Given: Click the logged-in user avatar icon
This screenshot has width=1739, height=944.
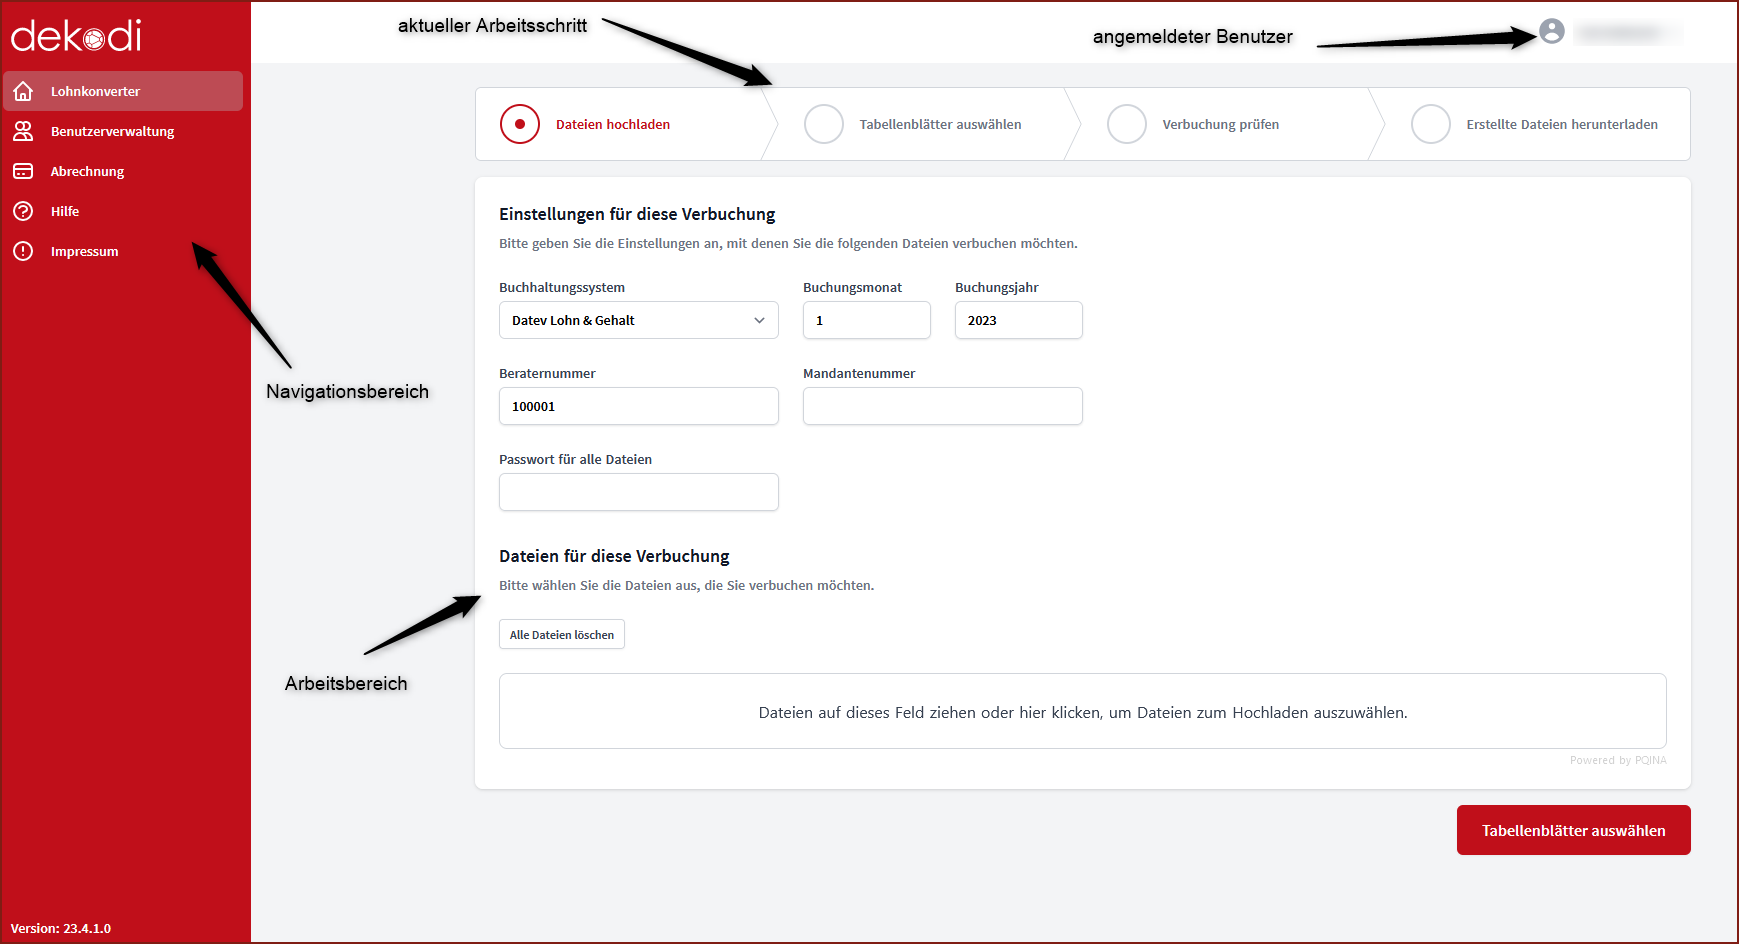Looking at the screenshot, I should point(1551,32).
